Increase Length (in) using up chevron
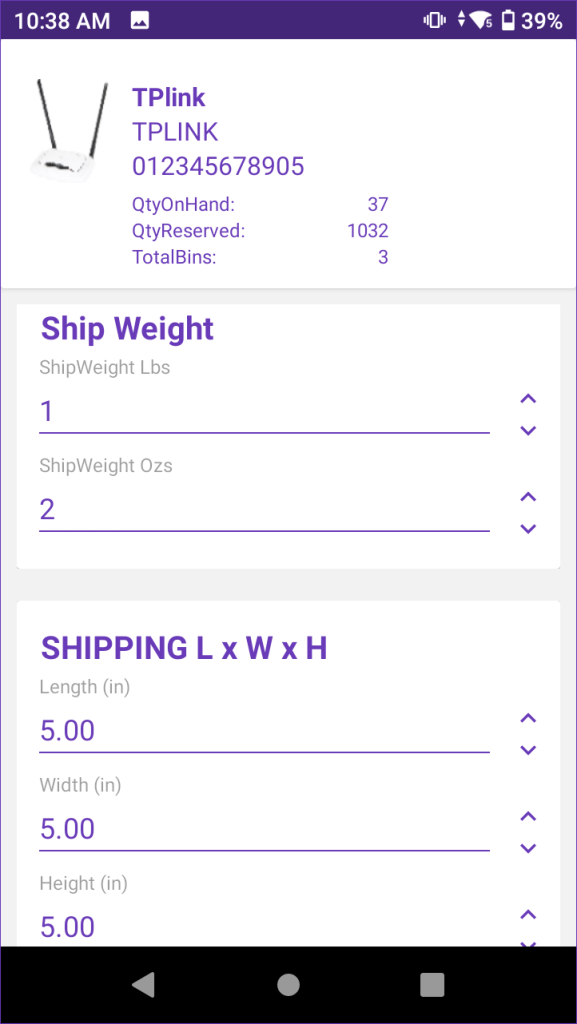 click(528, 719)
